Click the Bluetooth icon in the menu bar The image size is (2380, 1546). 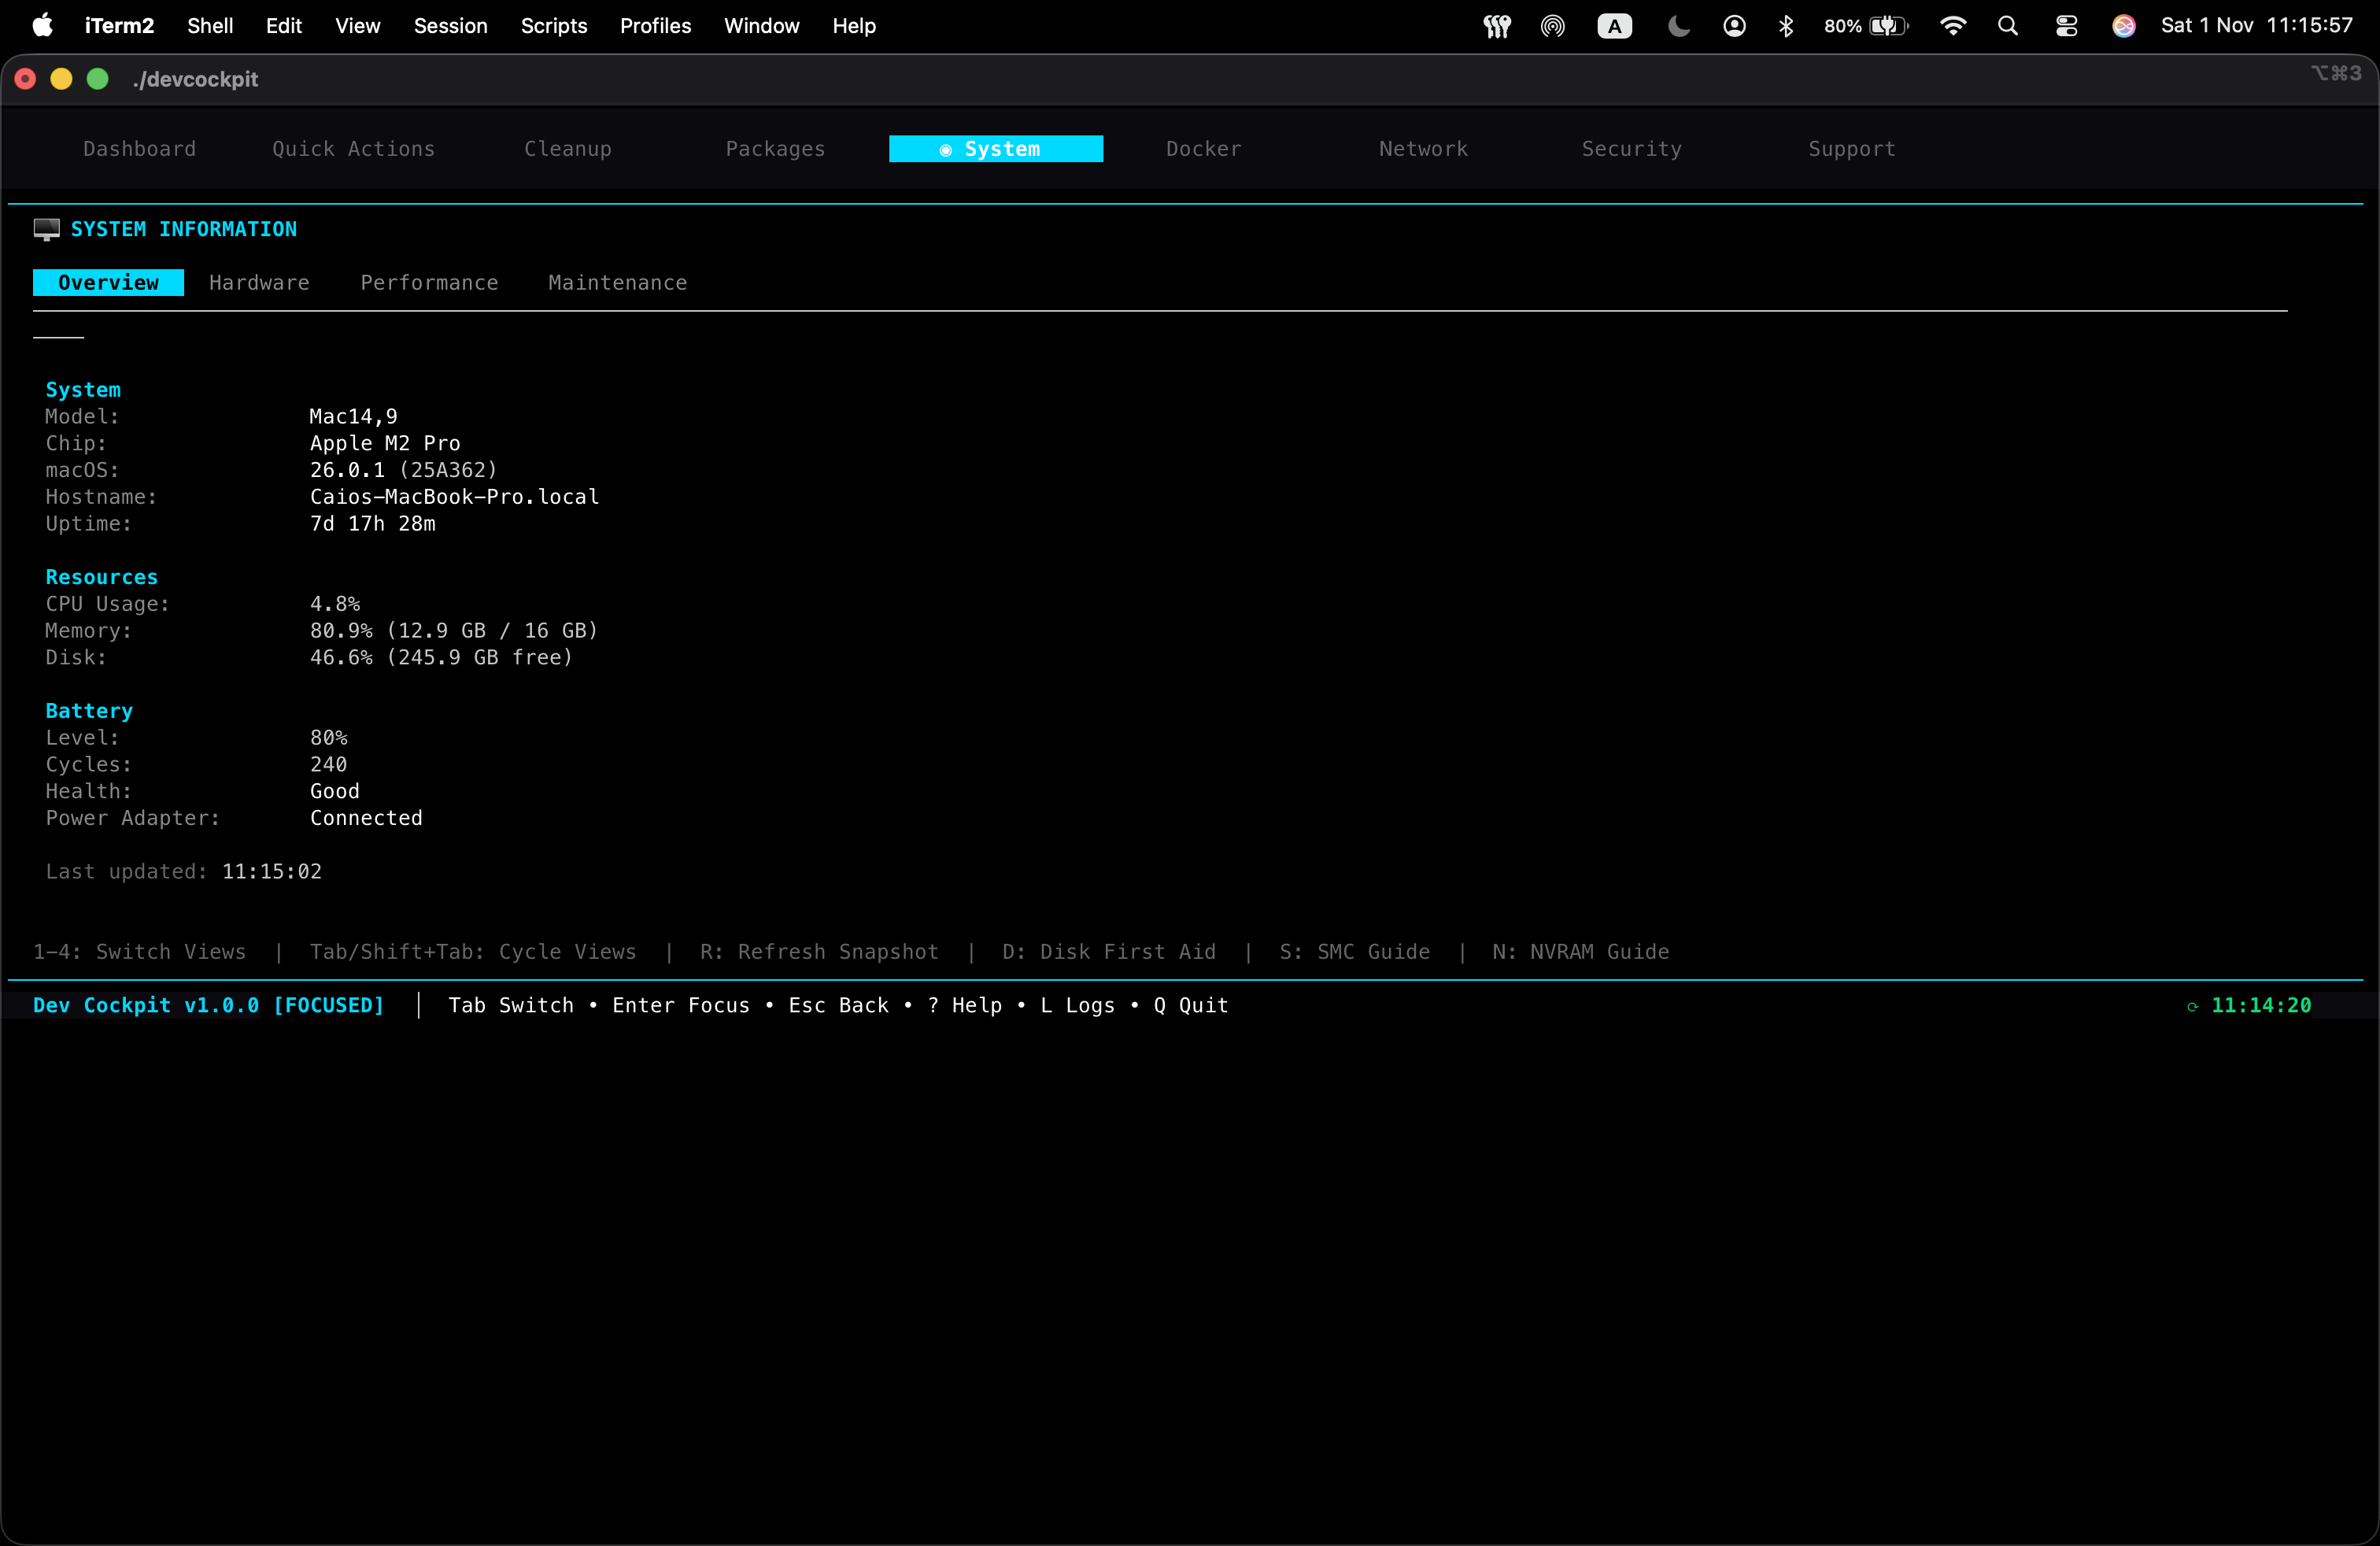(1787, 26)
